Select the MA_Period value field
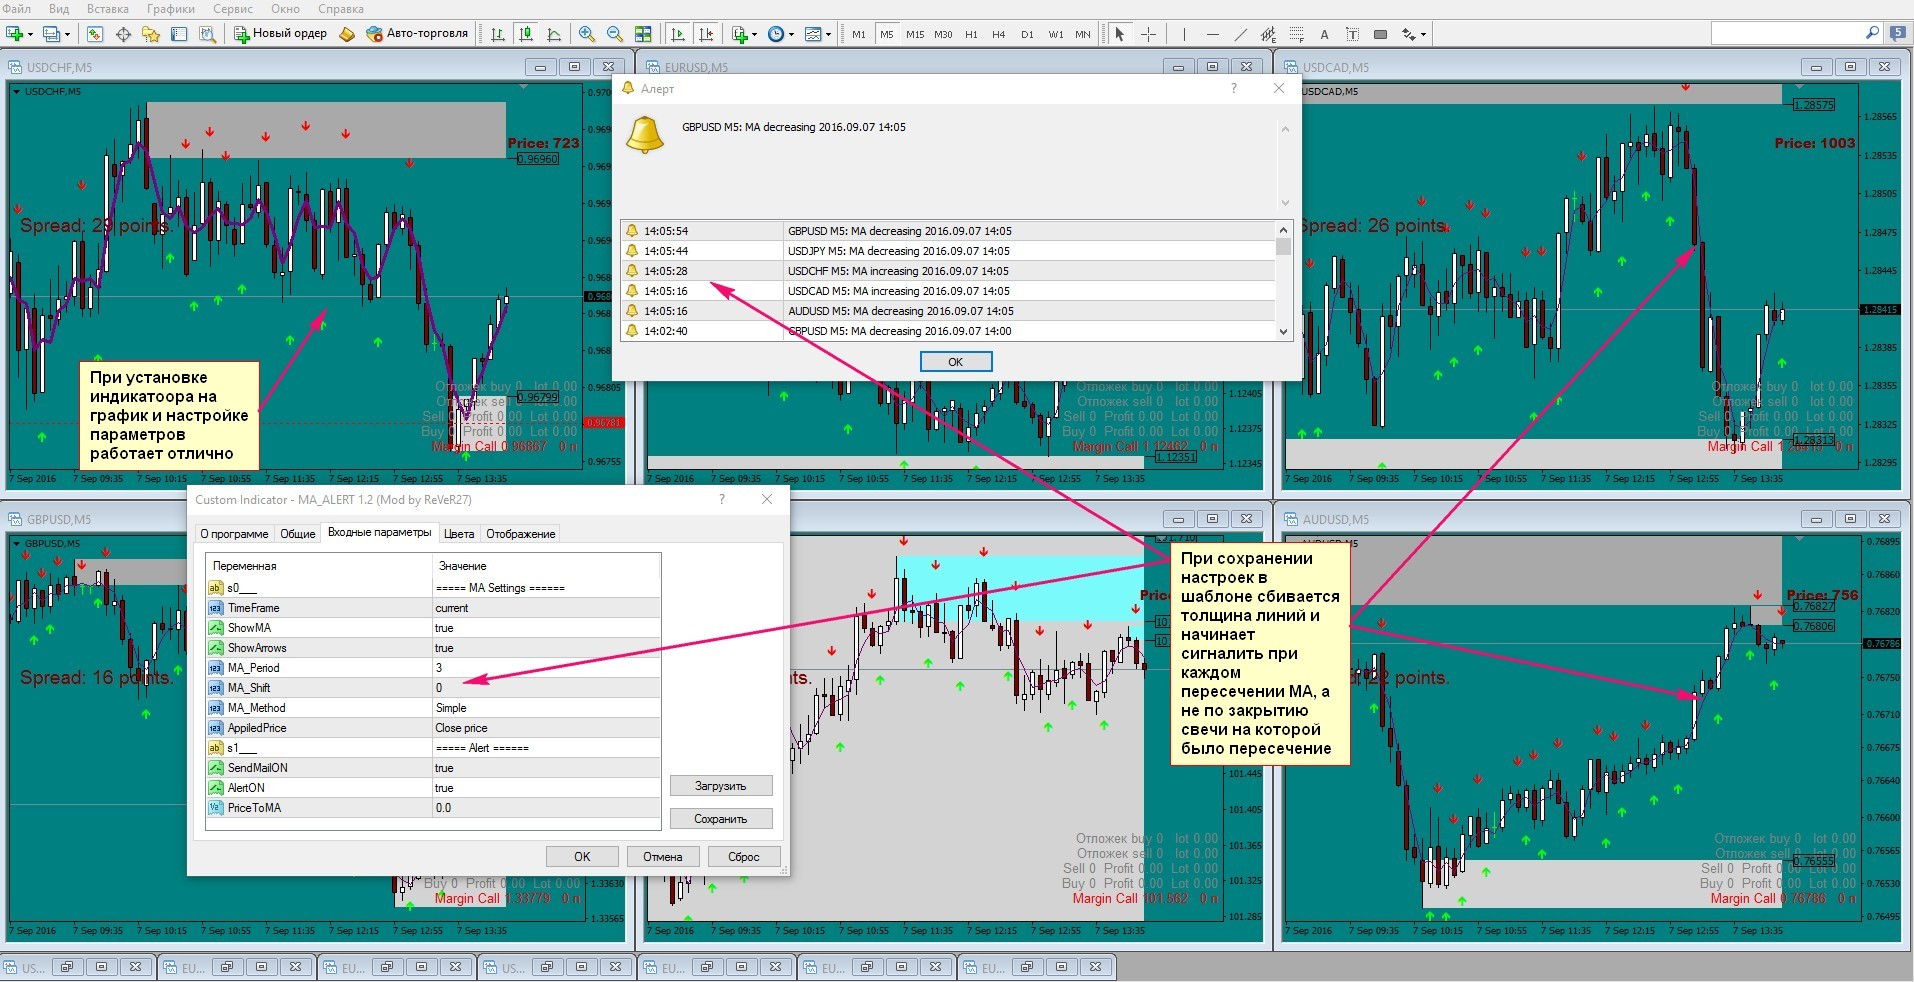1914x982 pixels. tap(546, 668)
